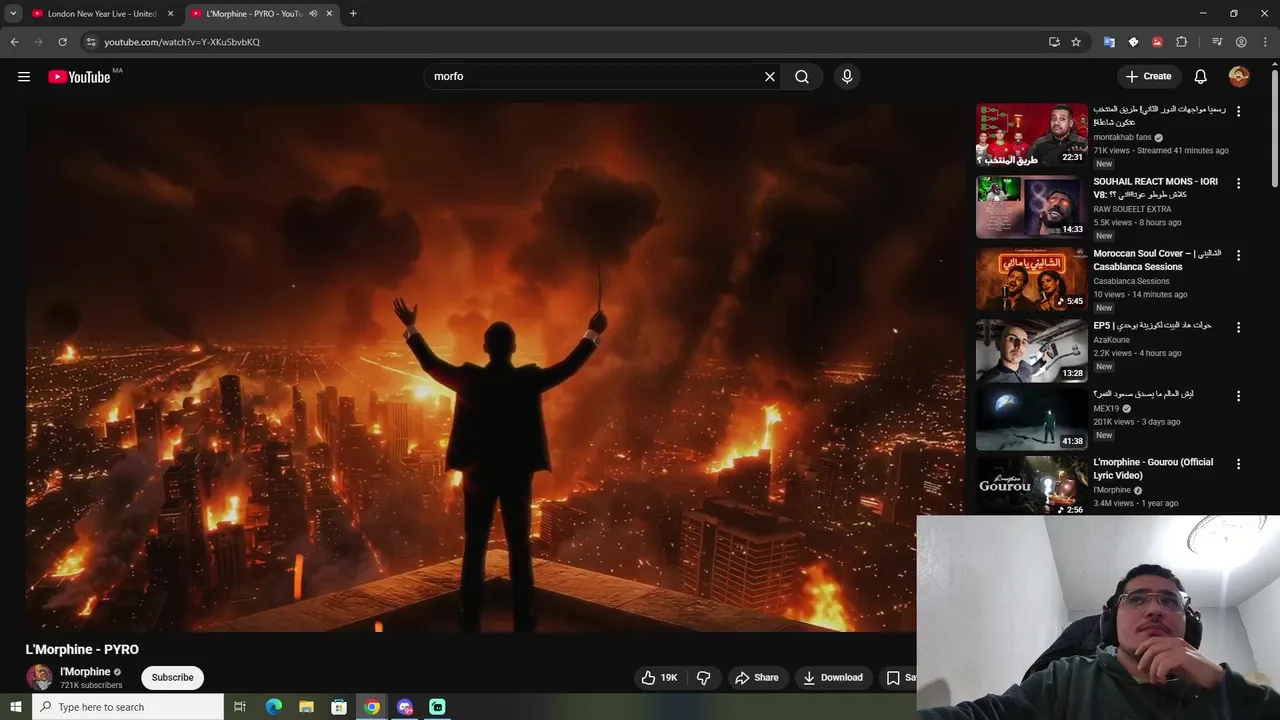Open SOUHAIL REACT MONS 14:33 thumbnail
This screenshot has height=720, width=1280.
(x=1031, y=207)
